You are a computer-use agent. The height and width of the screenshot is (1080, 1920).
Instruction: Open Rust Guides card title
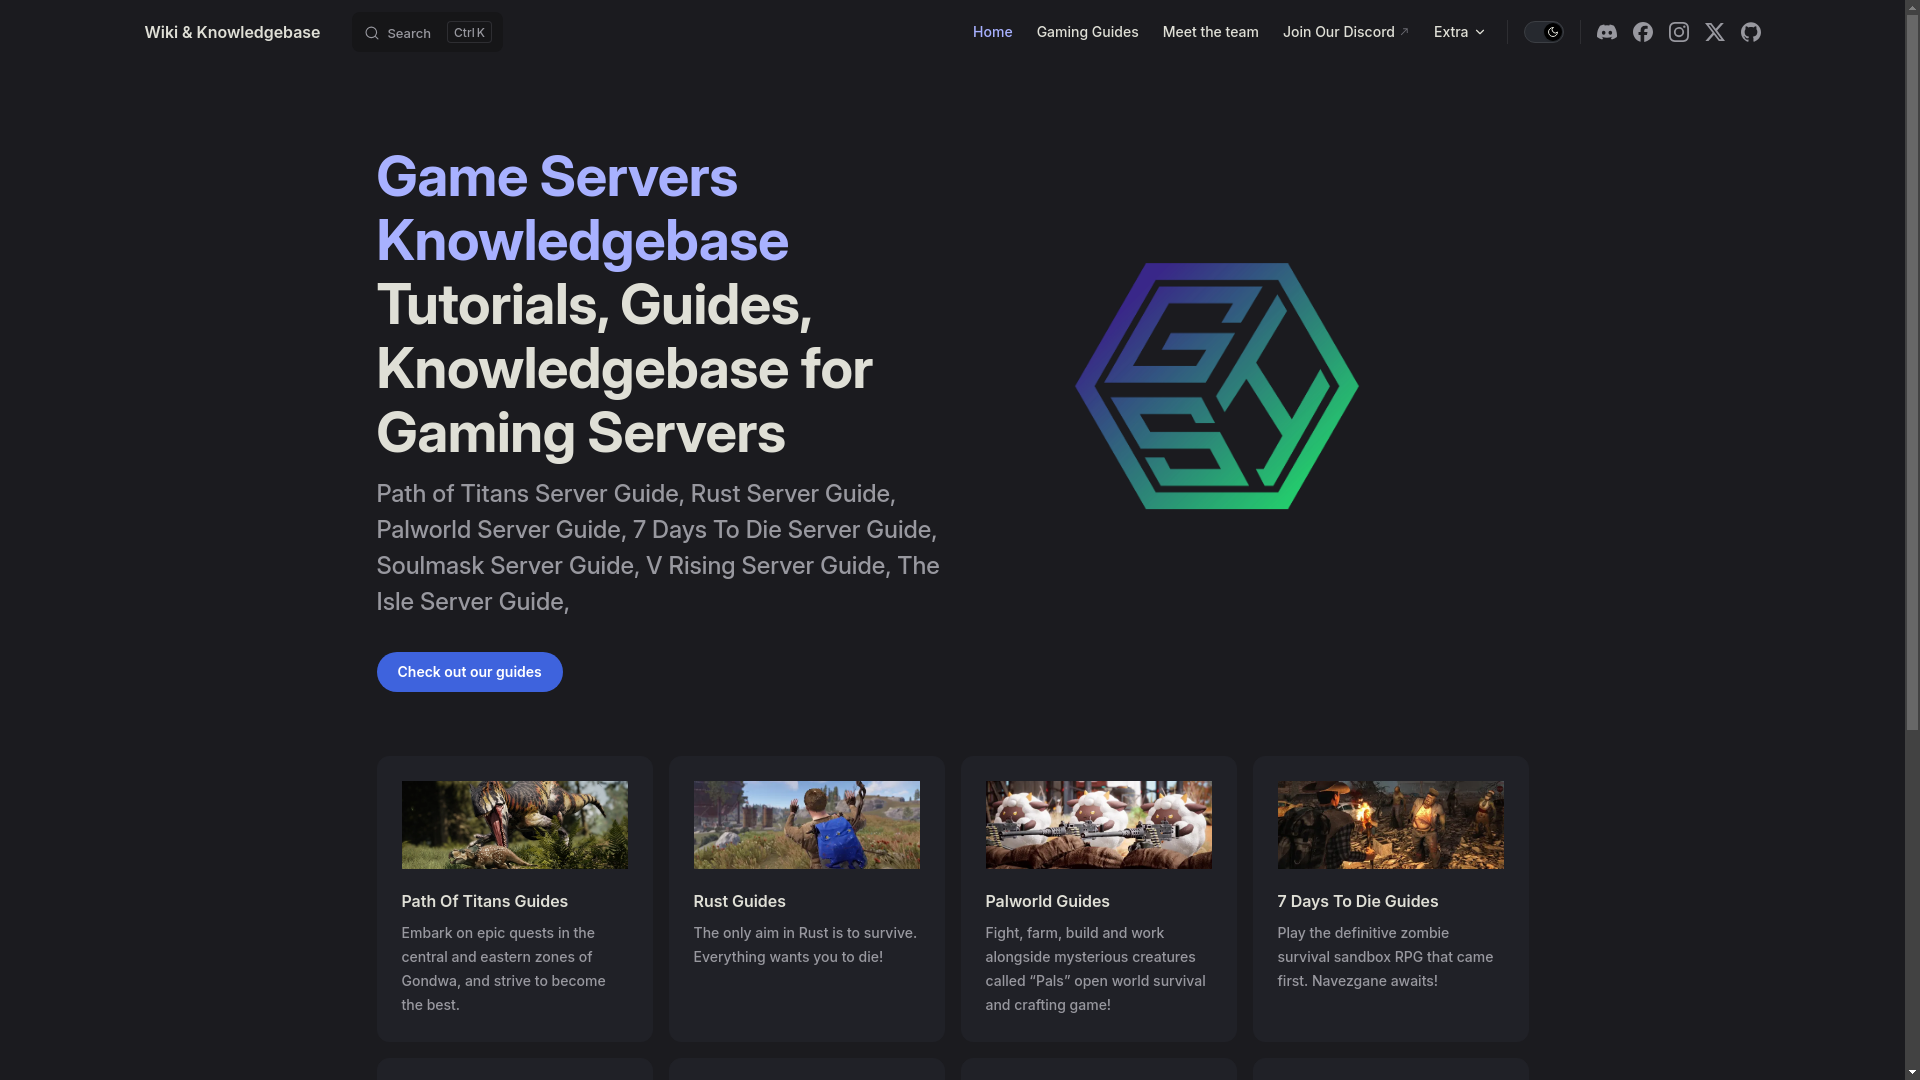739,901
